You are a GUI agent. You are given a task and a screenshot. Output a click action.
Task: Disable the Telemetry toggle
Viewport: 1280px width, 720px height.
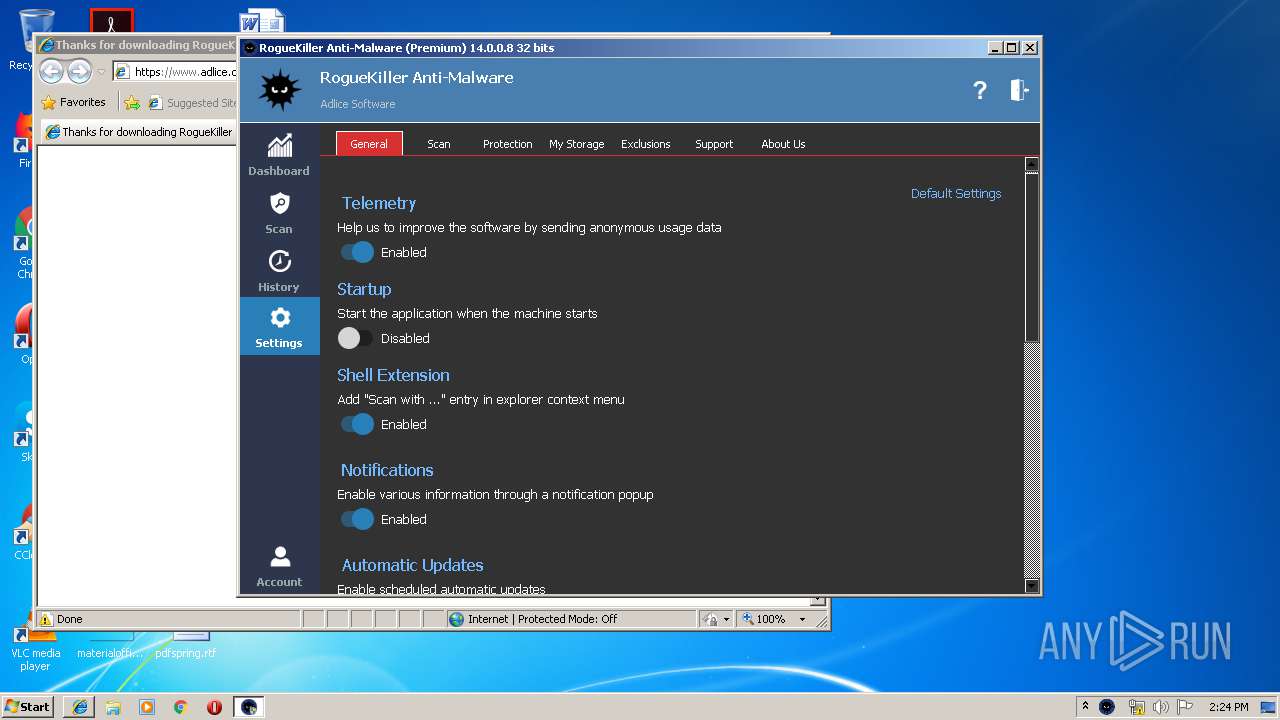(x=356, y=252)
